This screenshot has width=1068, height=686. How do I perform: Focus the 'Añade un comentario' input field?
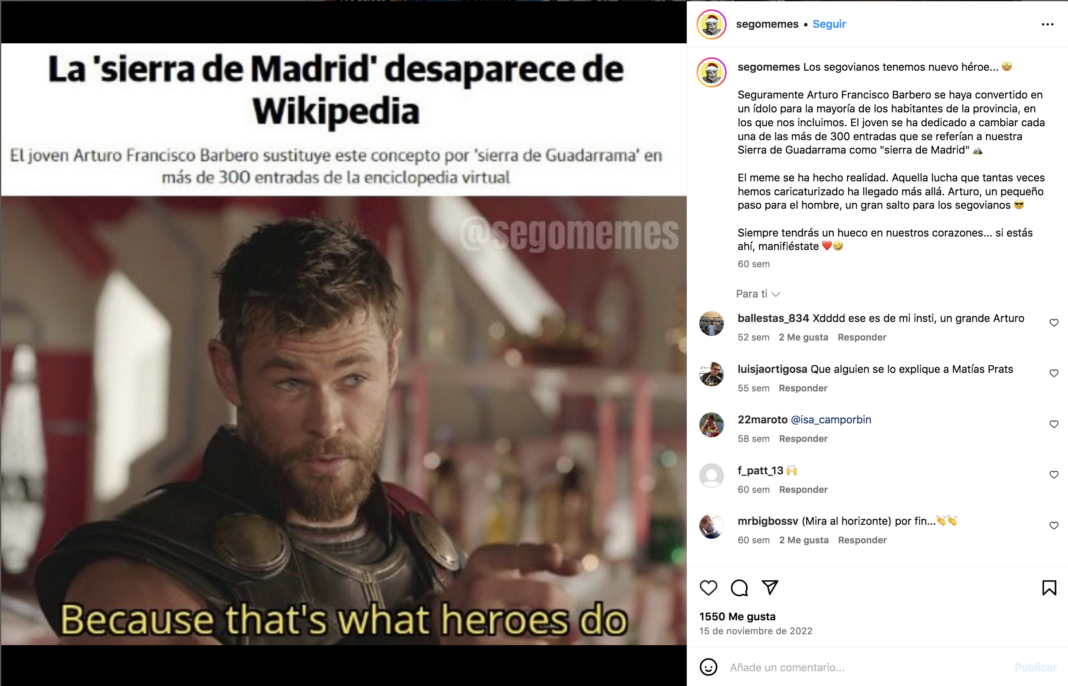click(x=865, y=668)
